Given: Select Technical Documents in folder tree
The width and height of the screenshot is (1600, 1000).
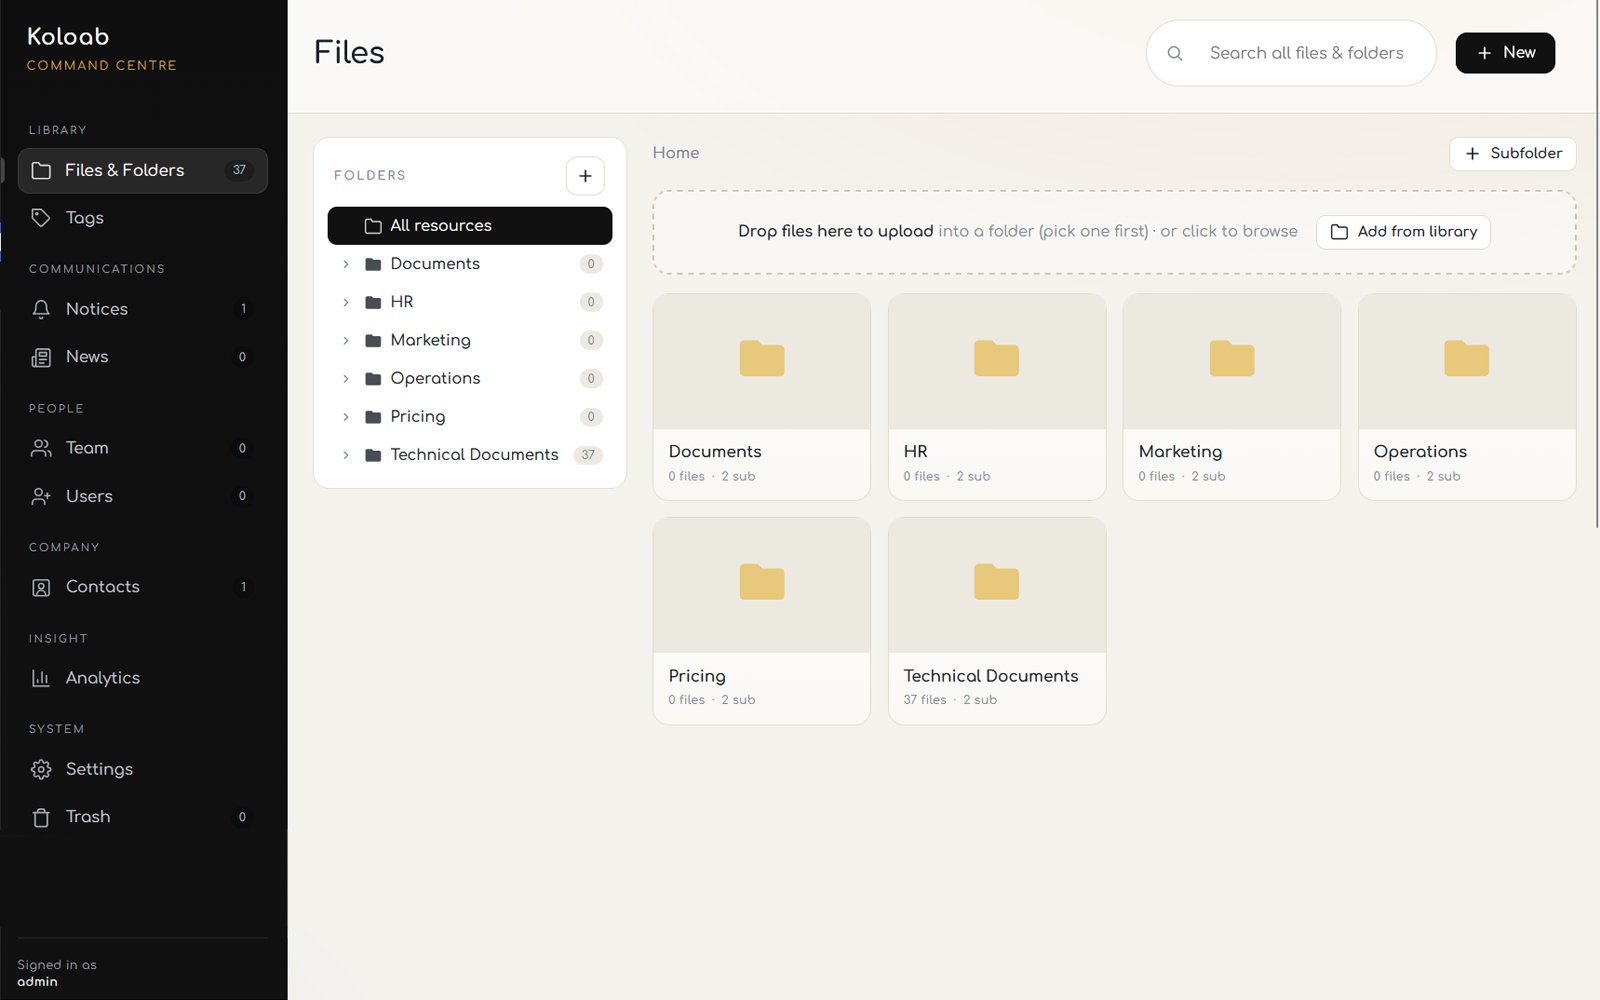Looking at the screenshot, I should coord(470,455).
